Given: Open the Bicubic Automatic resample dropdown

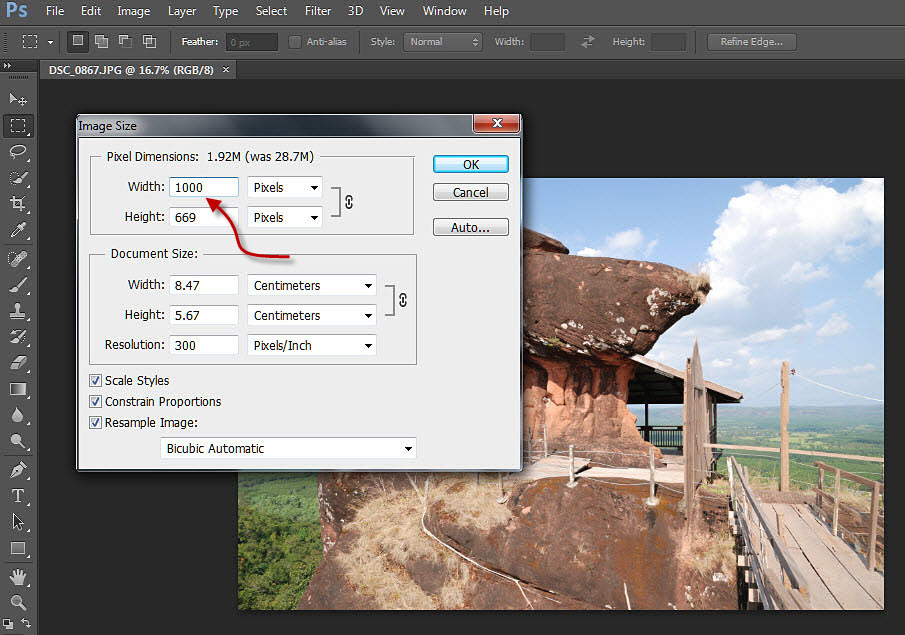Looking at the screenshot, I should coord(288,449).
